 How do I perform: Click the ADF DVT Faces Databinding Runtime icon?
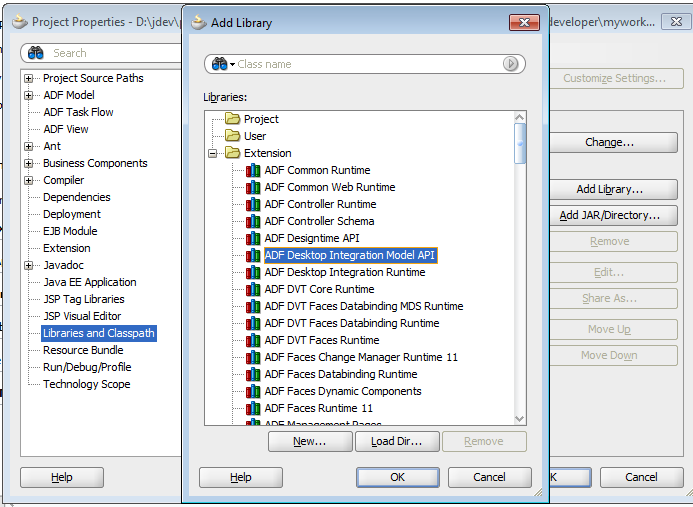point(253,323)
